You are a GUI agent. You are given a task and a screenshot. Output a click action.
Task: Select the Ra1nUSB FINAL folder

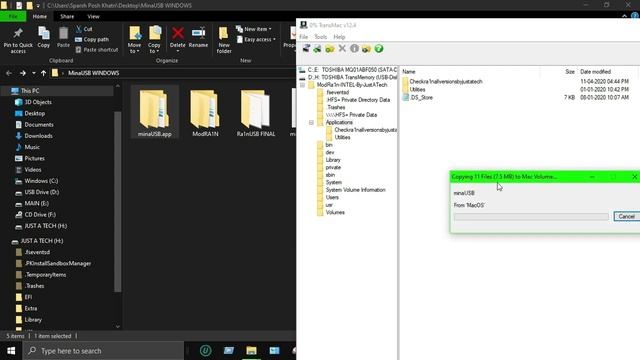256,112
